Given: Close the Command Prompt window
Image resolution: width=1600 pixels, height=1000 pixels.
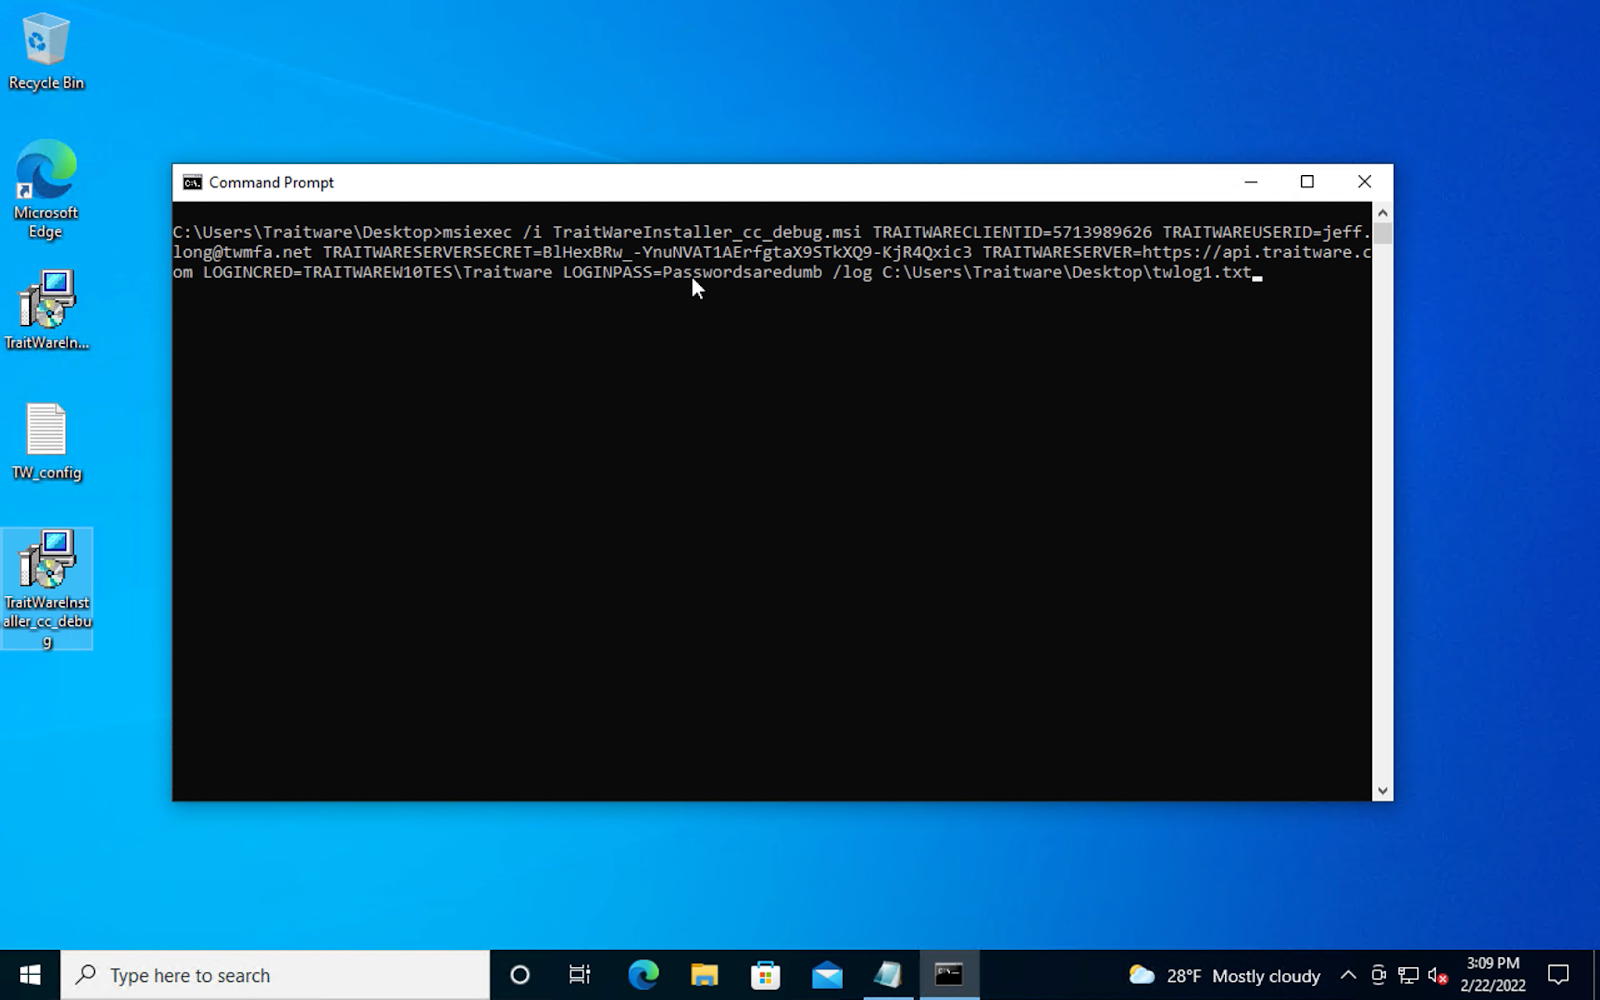Looking at the screenshot, I should [x=1364, y=182].
